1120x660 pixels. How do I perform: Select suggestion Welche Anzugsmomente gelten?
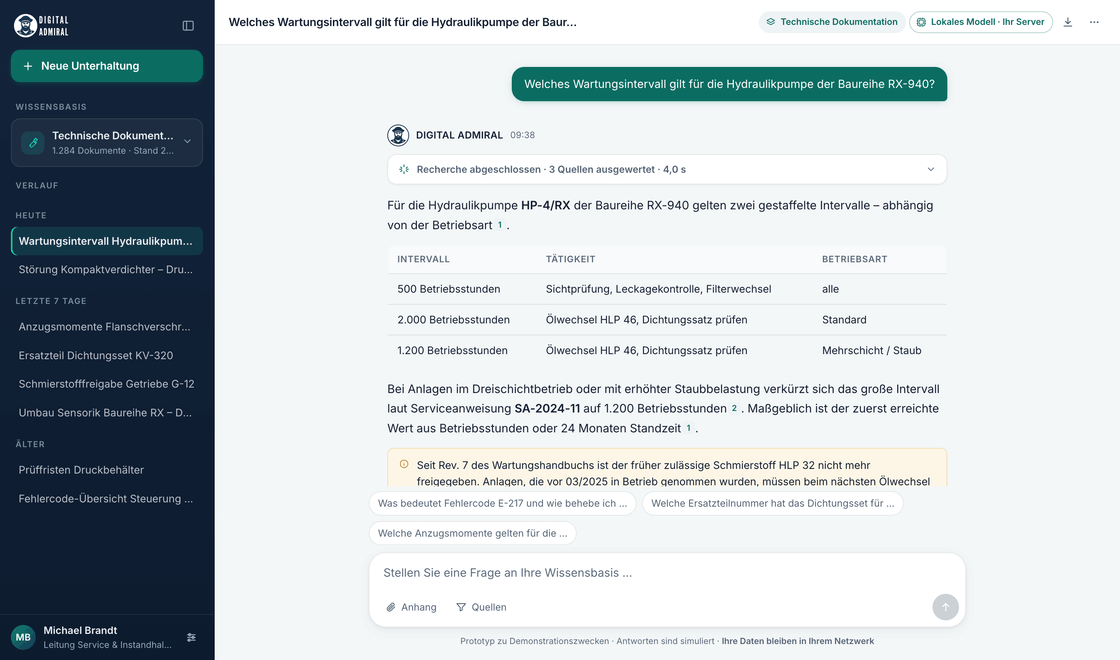[472, 534]
